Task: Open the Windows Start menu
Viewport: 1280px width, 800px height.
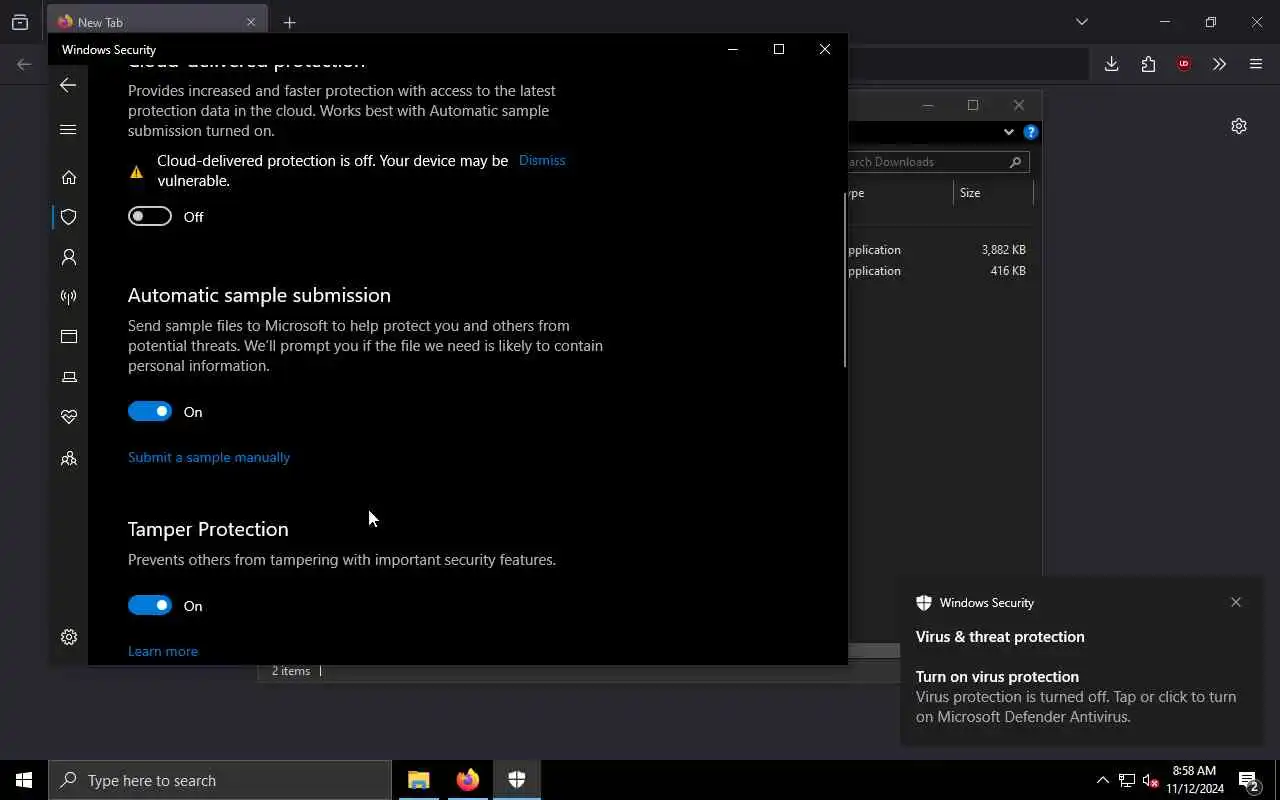Action: click(x=24, y=780)
